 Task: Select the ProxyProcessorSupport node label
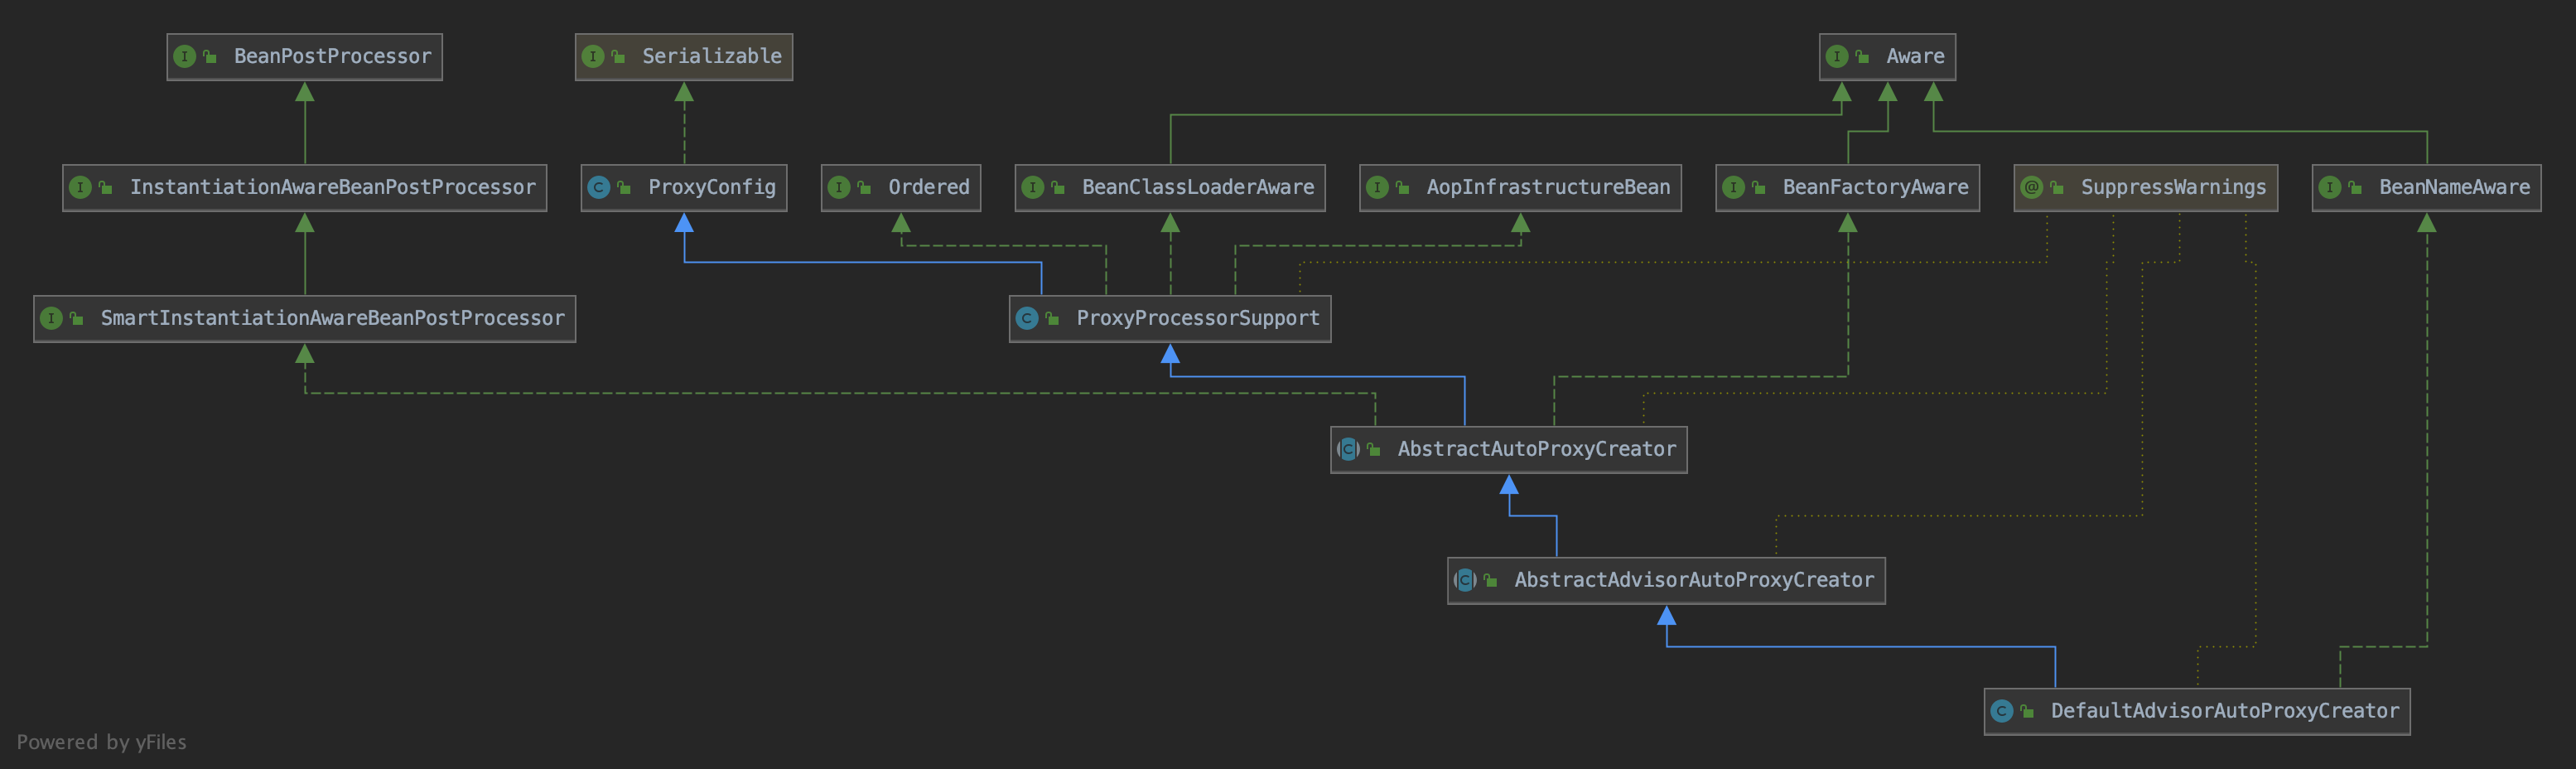(x=1198, y=318)
